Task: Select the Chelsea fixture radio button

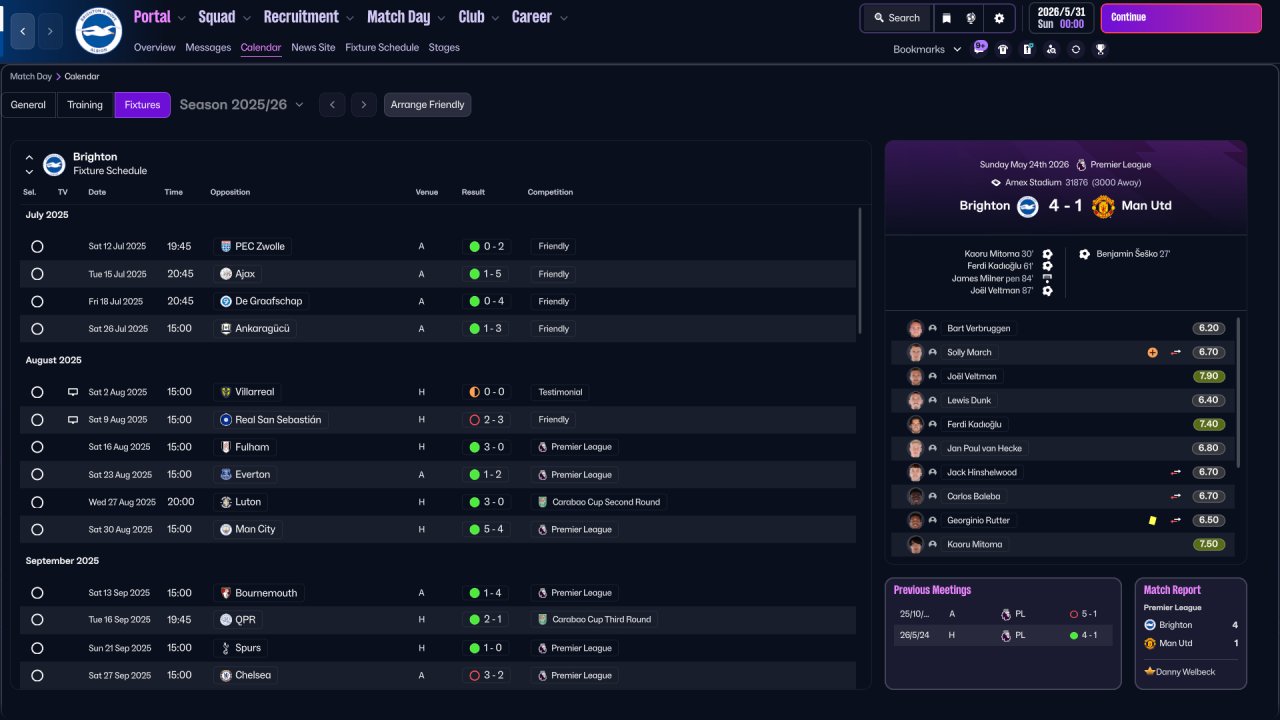Action: [x=37, y=676]
